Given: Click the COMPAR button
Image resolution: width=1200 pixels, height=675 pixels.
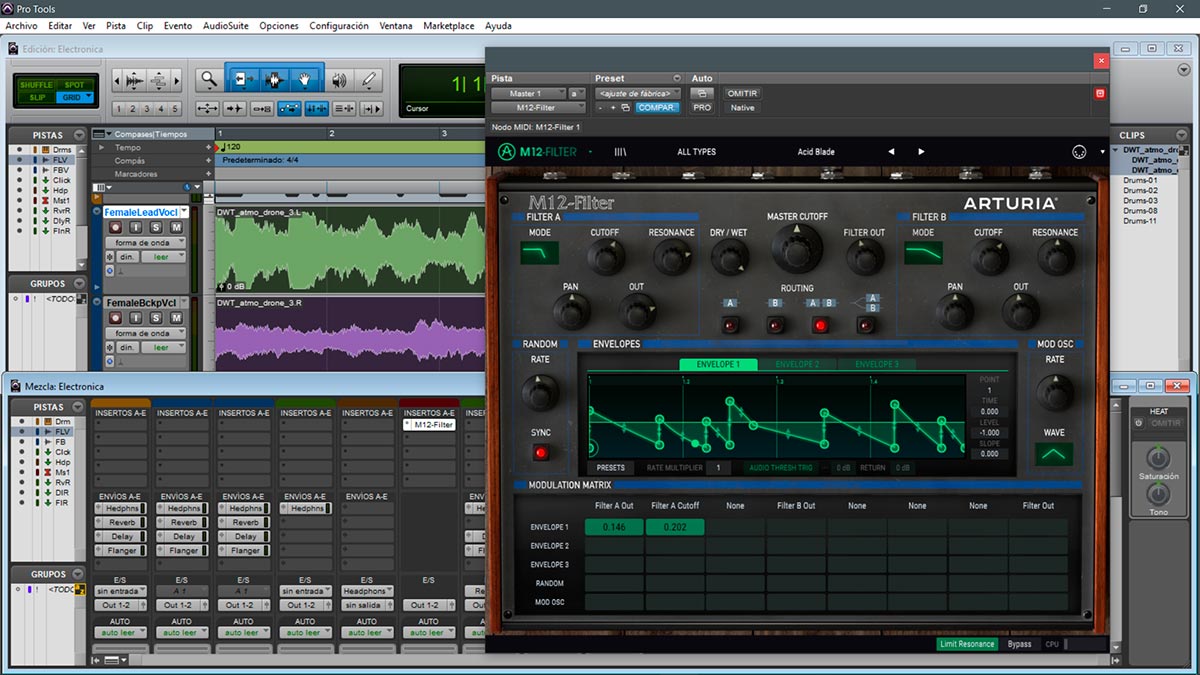Looking at the screenshot, I should 657,108.
